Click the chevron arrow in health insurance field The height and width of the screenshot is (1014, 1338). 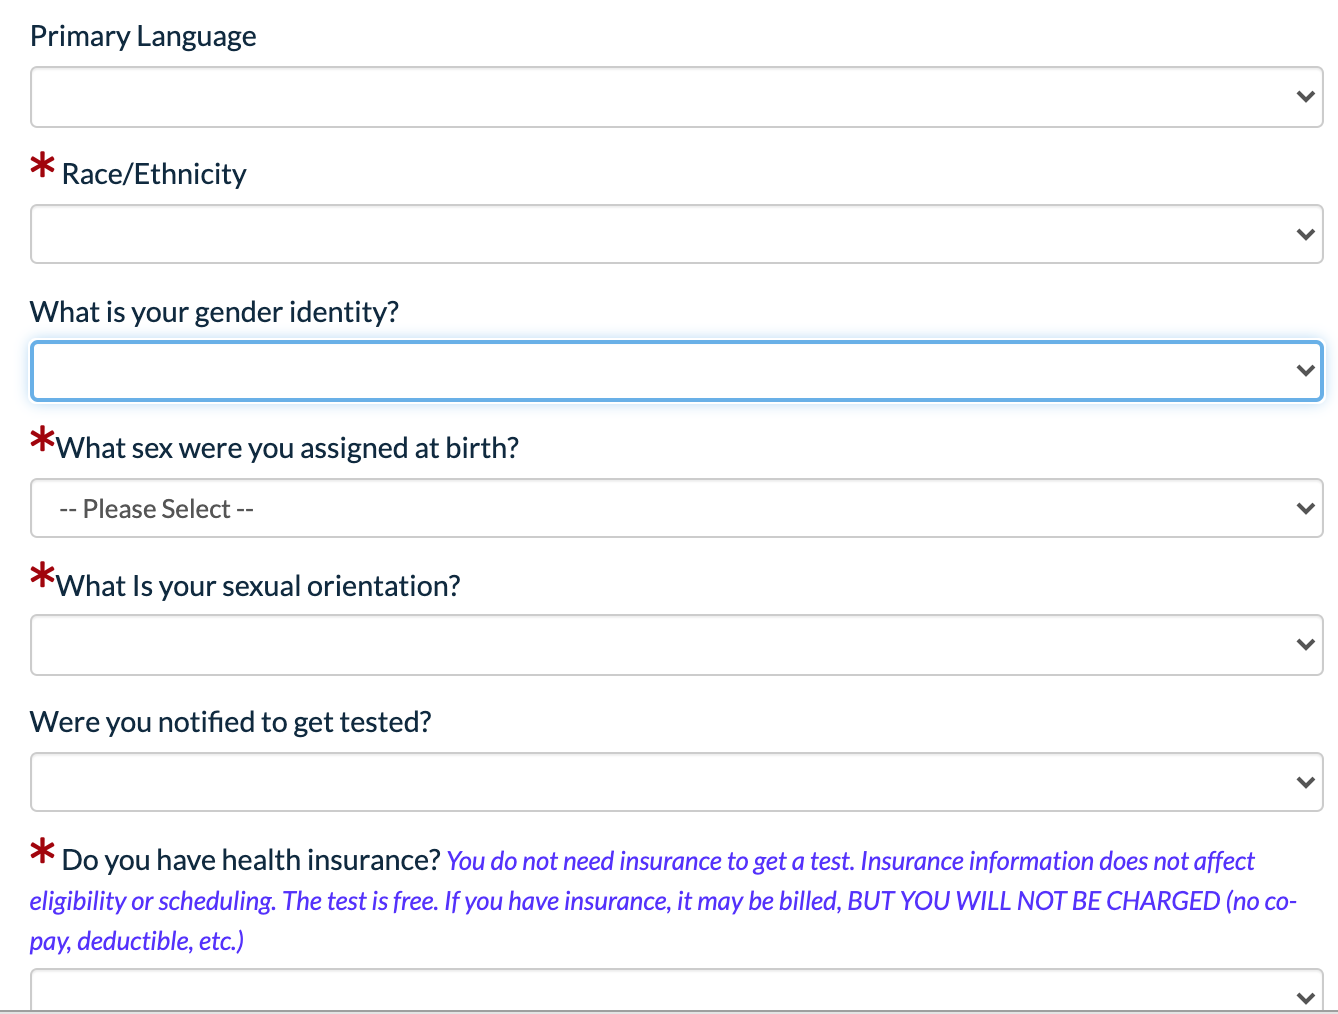point(1304,998)
